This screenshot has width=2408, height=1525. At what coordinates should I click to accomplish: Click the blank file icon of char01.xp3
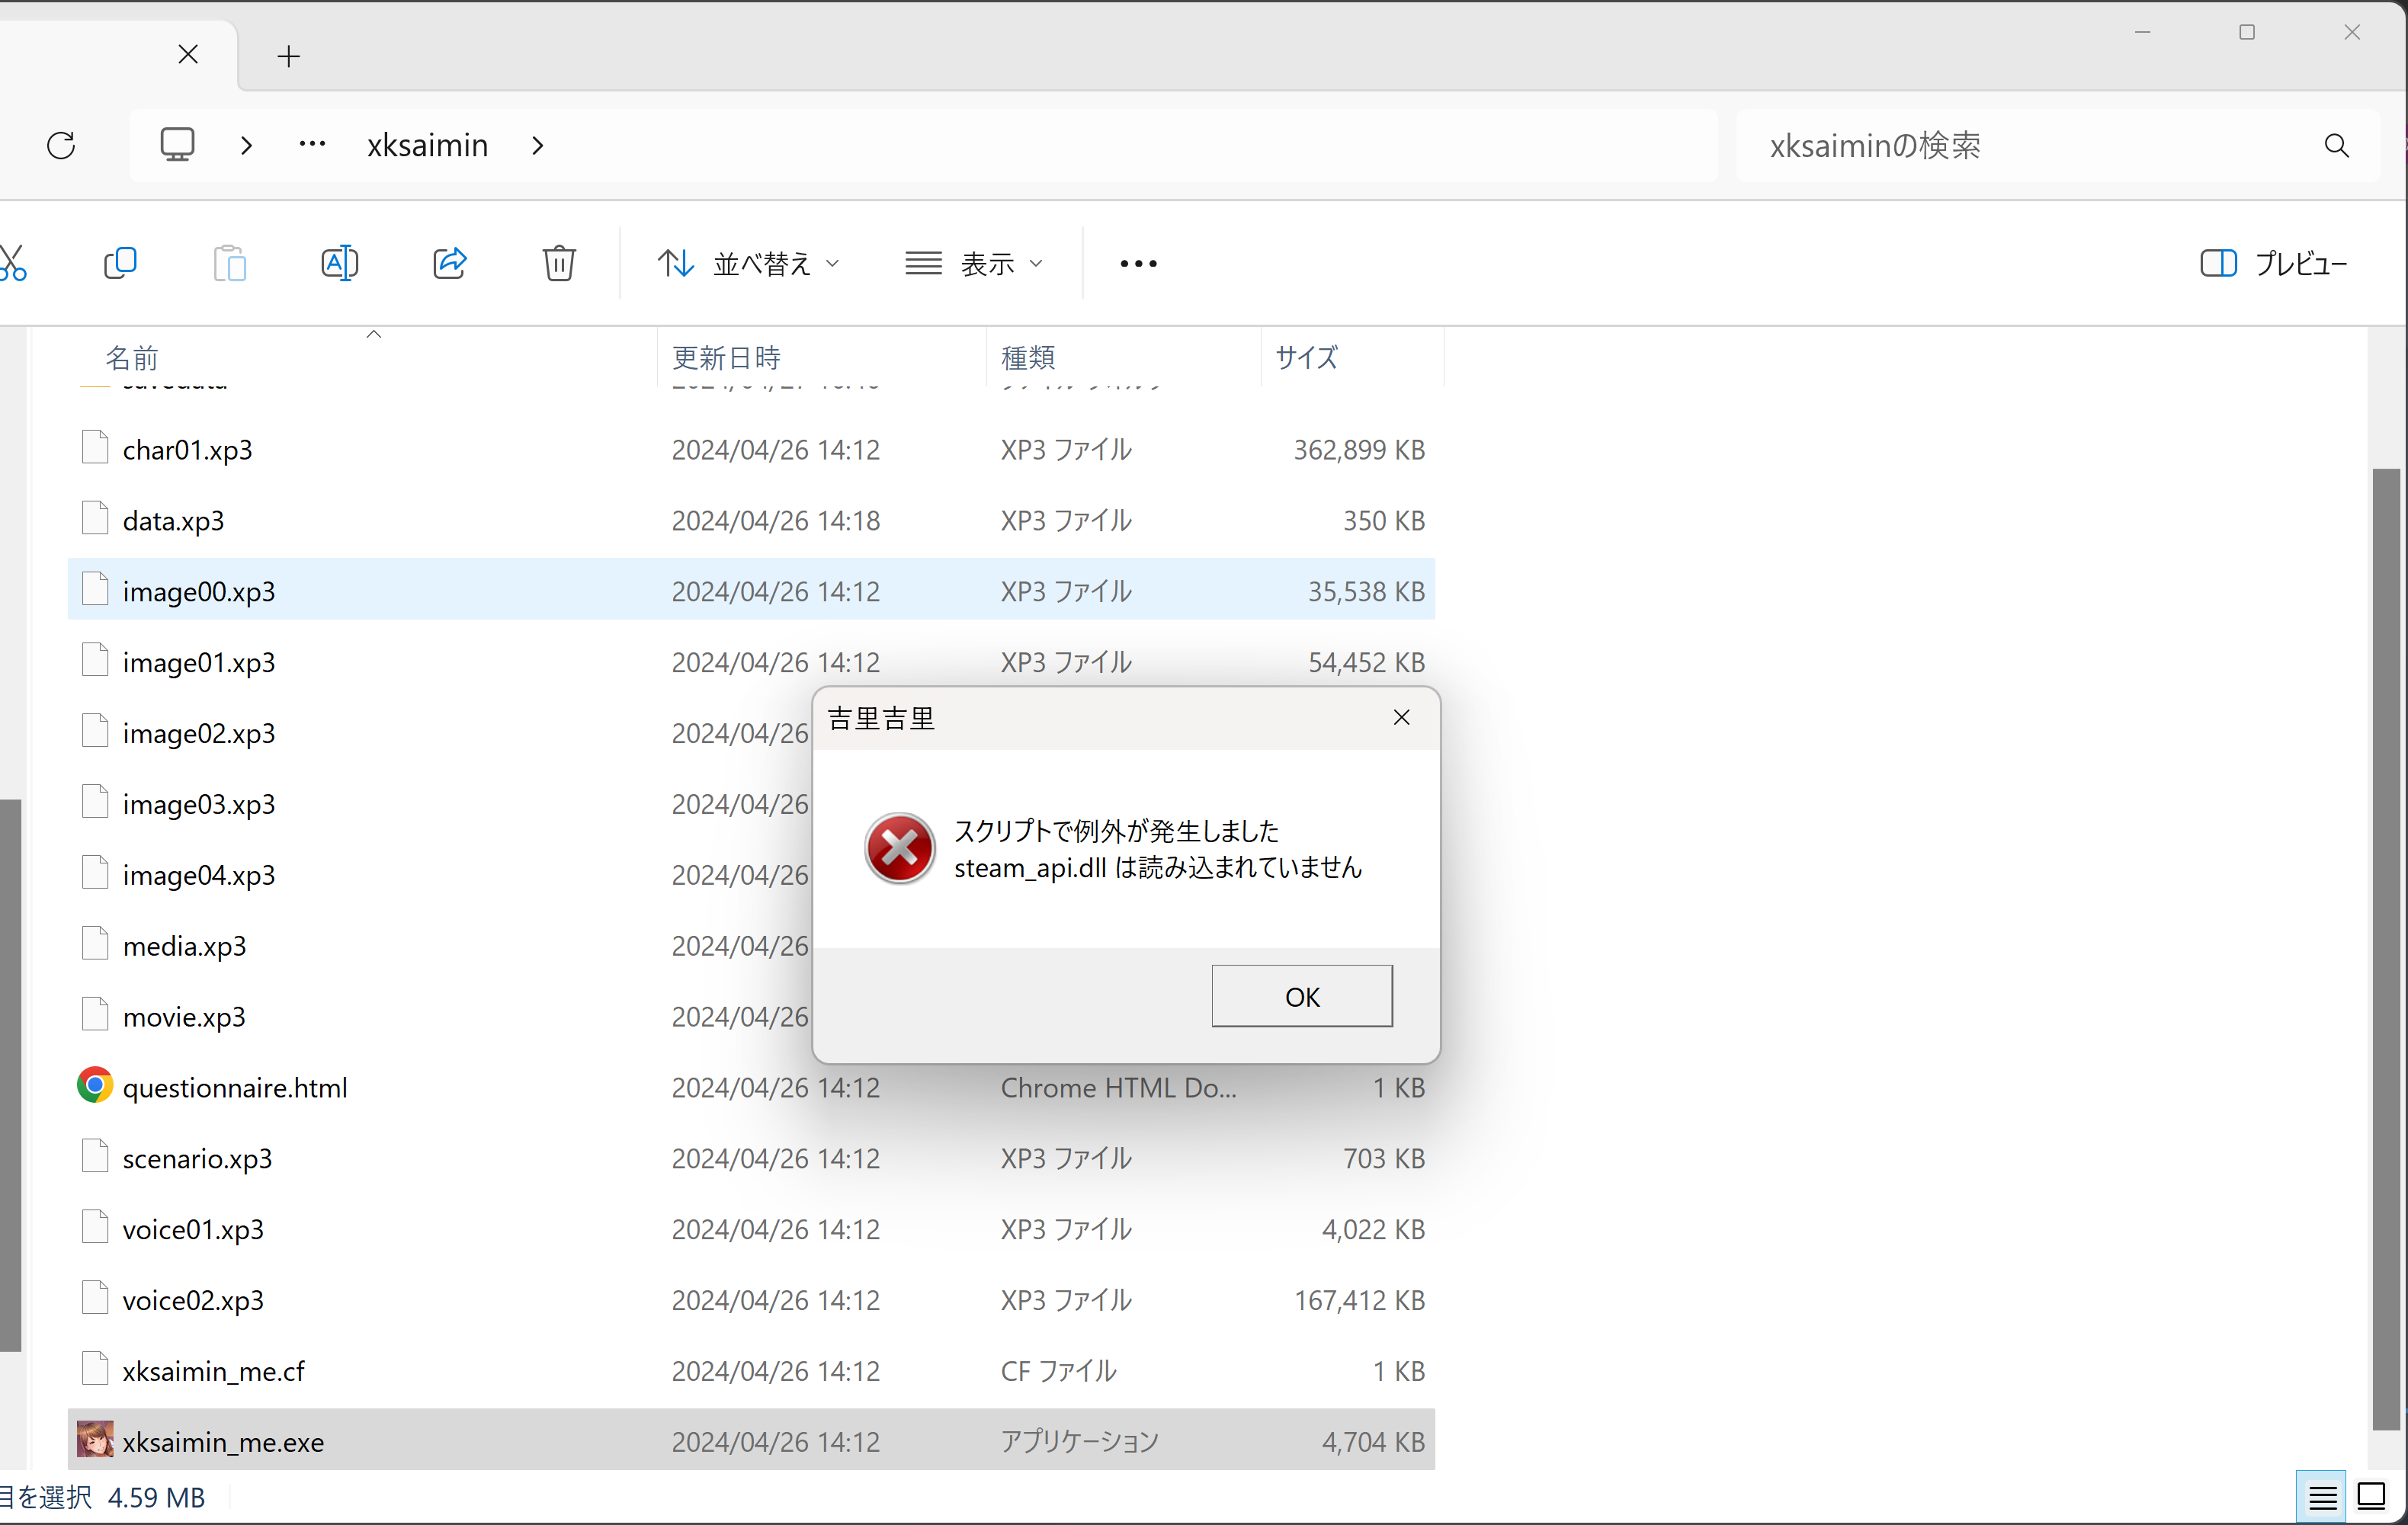coord(95,448)
